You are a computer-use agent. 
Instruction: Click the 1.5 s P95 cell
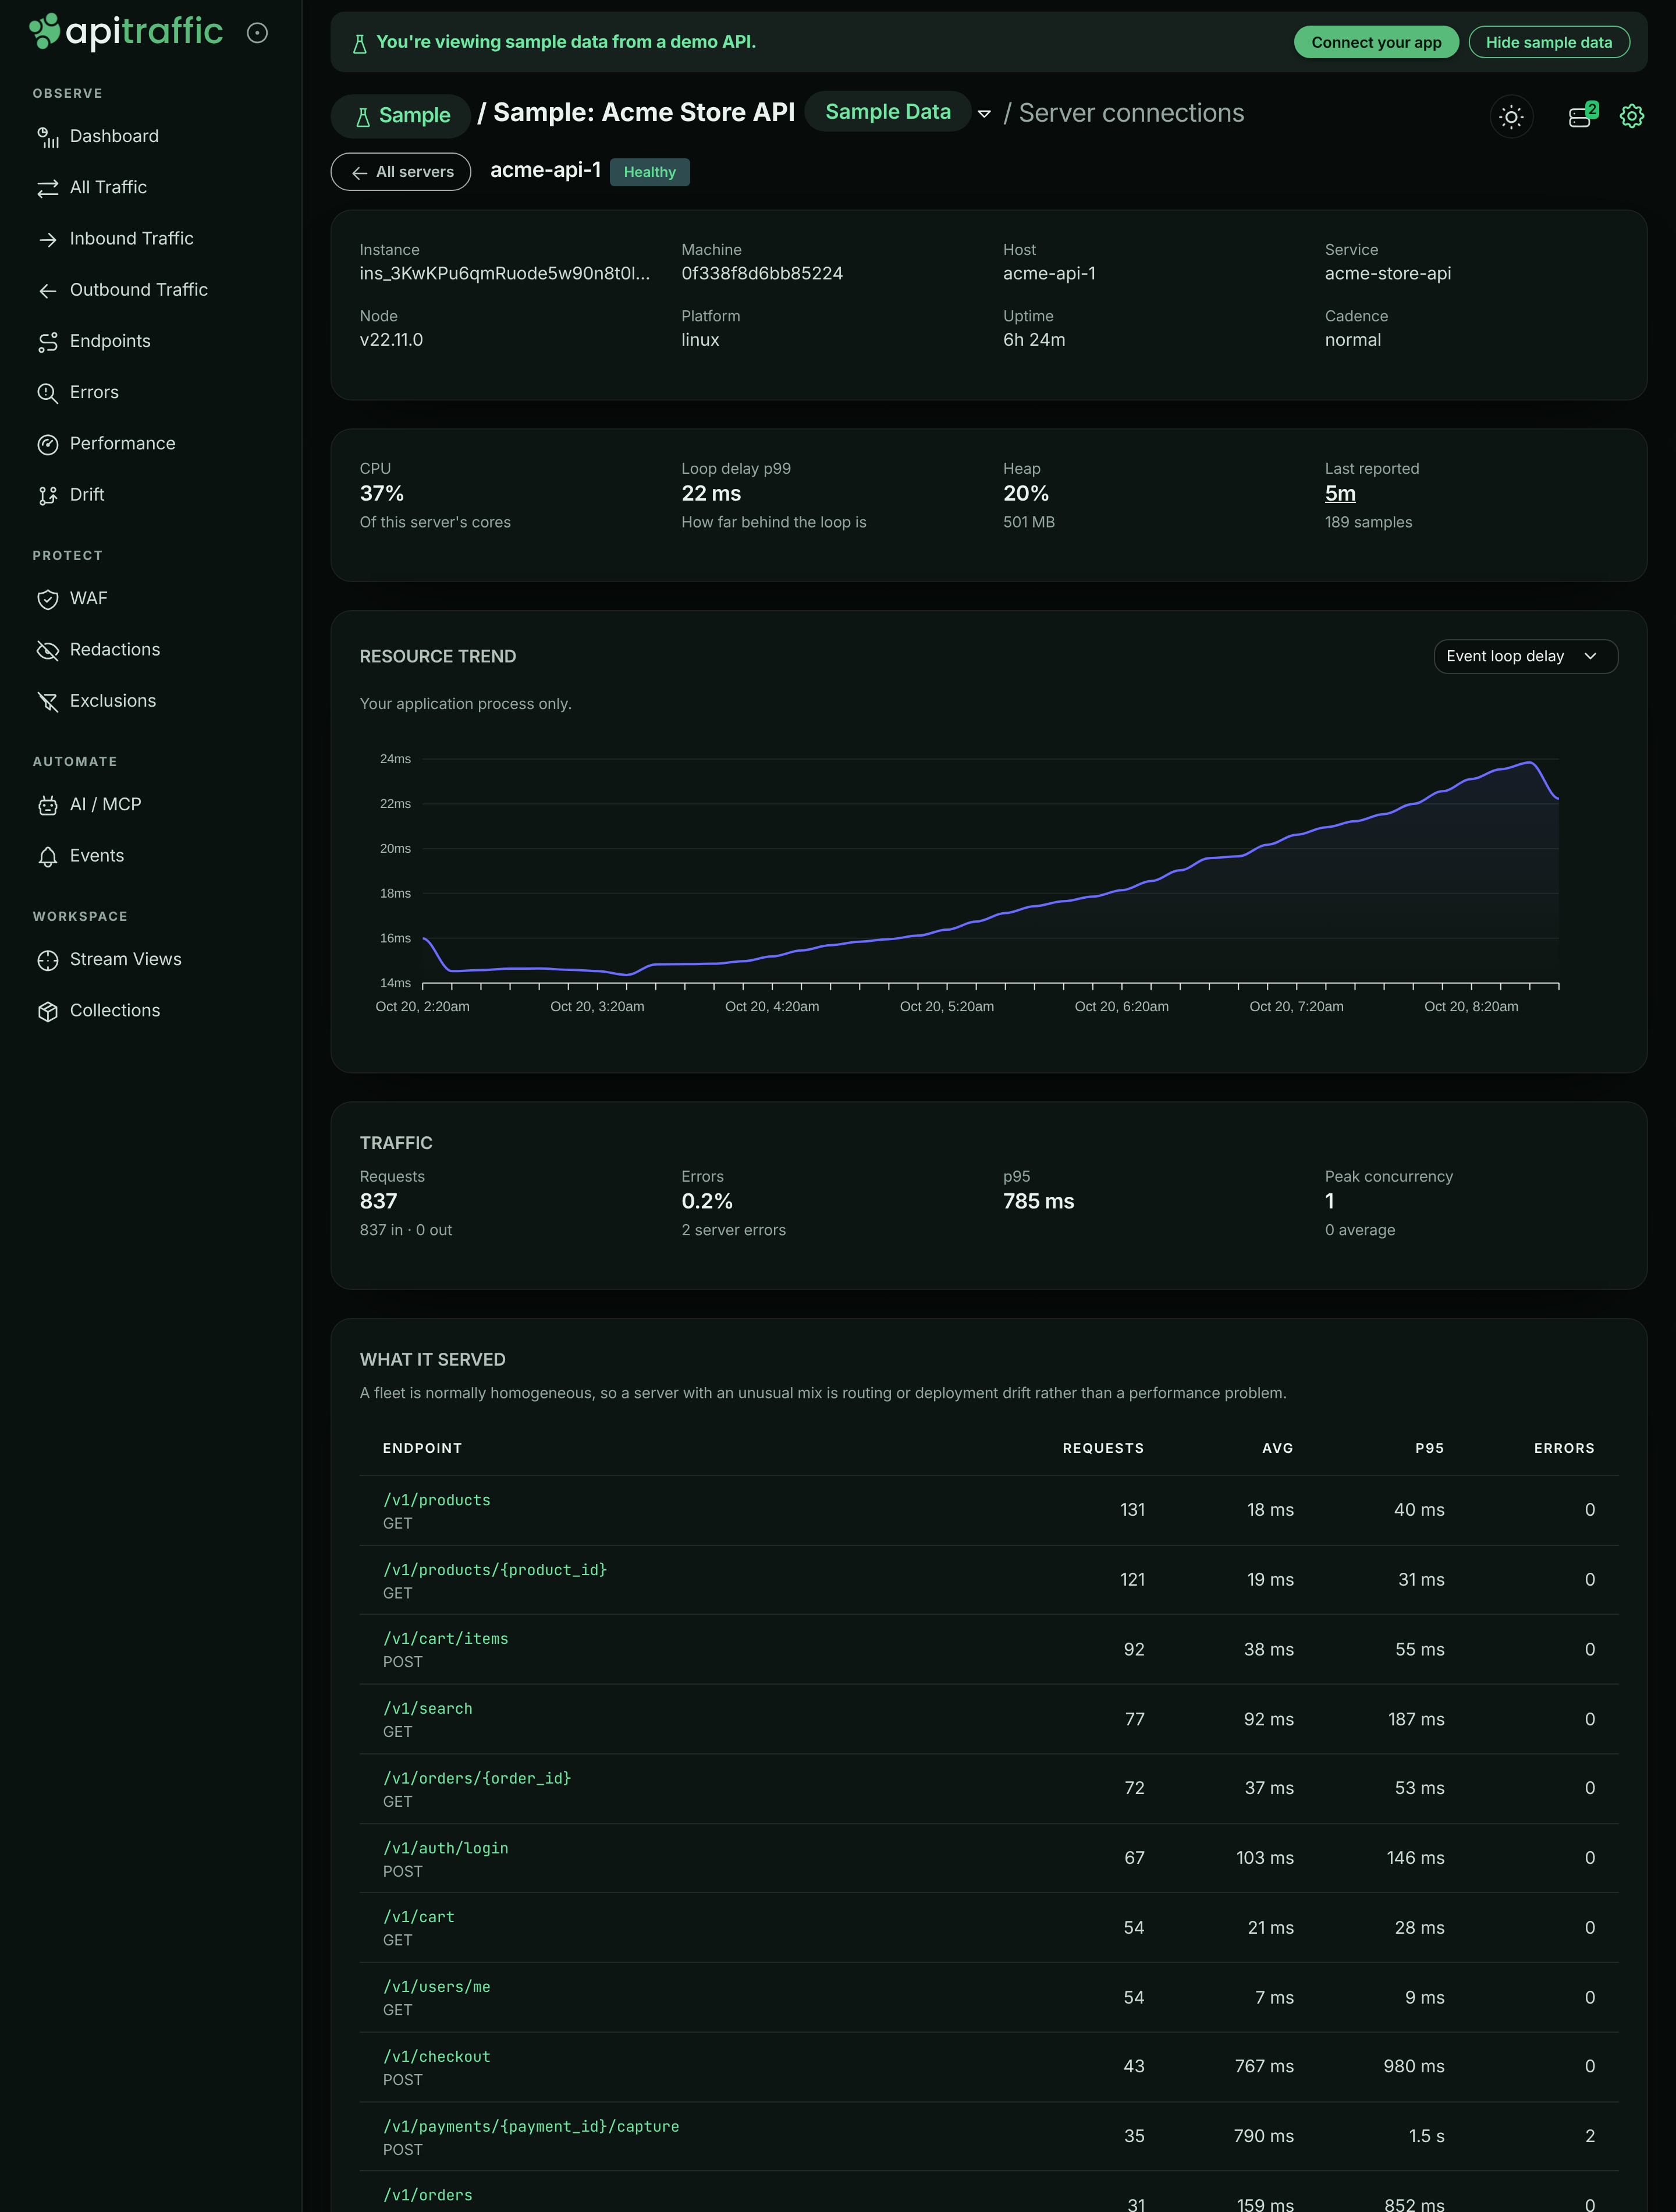point(1426,2136)
